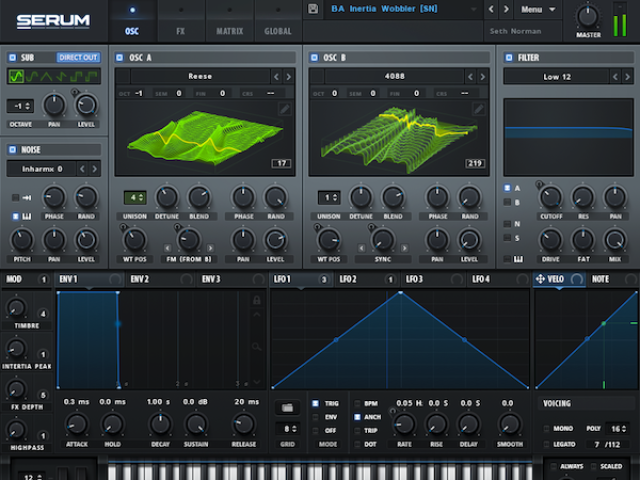Viewport: 640px width, 480px height.
Task: Click OSC B frame number 219
Action: click(x=475, y=163)
